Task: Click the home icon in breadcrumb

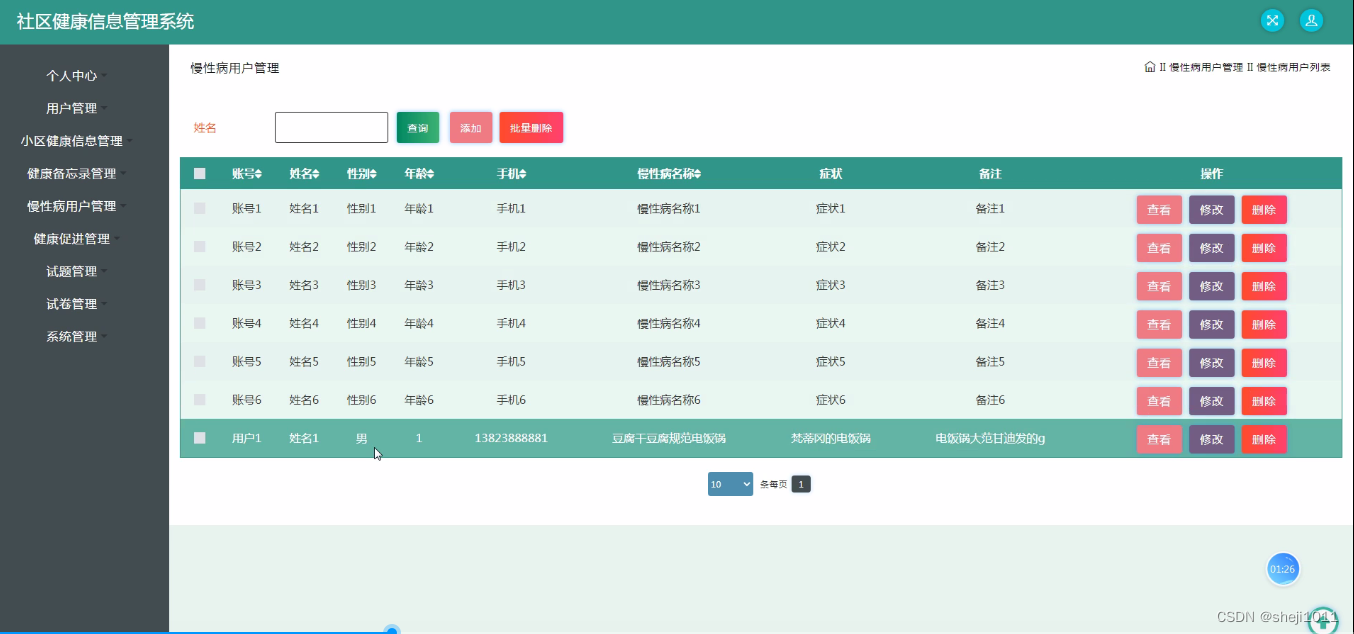Action: coord(1149,67)
